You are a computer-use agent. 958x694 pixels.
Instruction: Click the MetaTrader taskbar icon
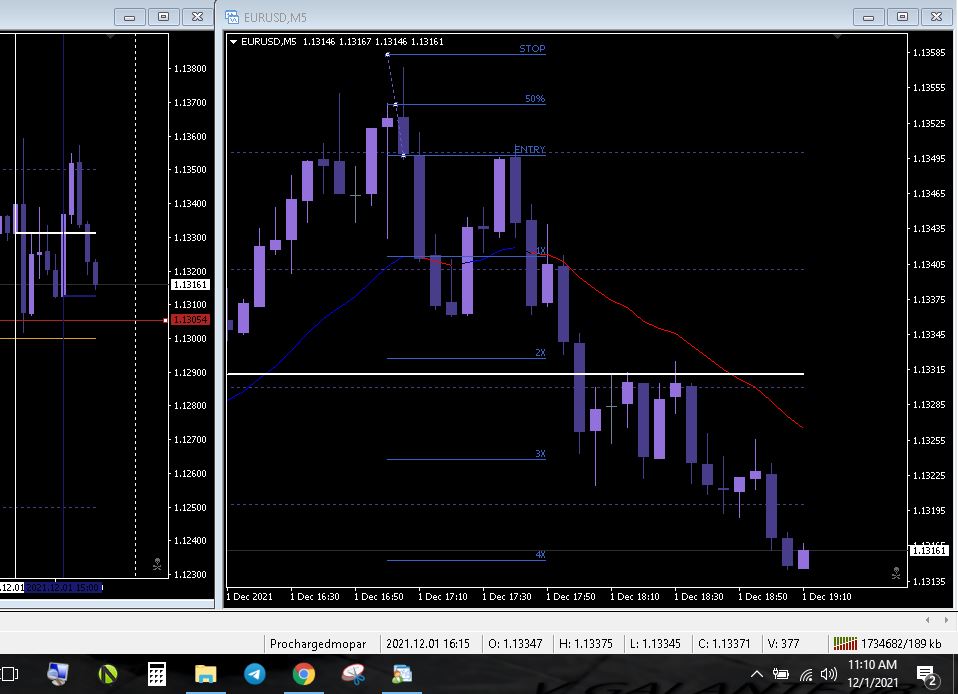click(x=402, y=674)
